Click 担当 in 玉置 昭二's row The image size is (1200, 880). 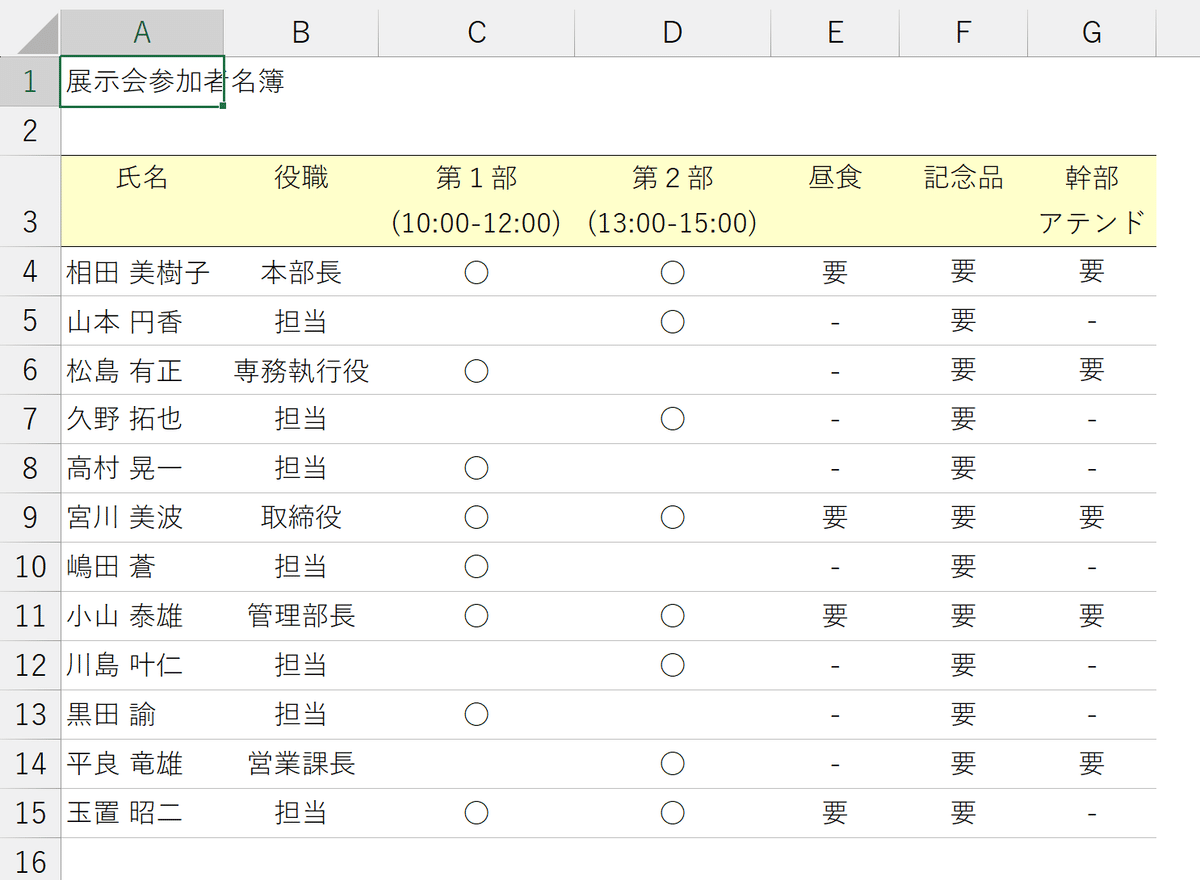[x=301, y=813]
